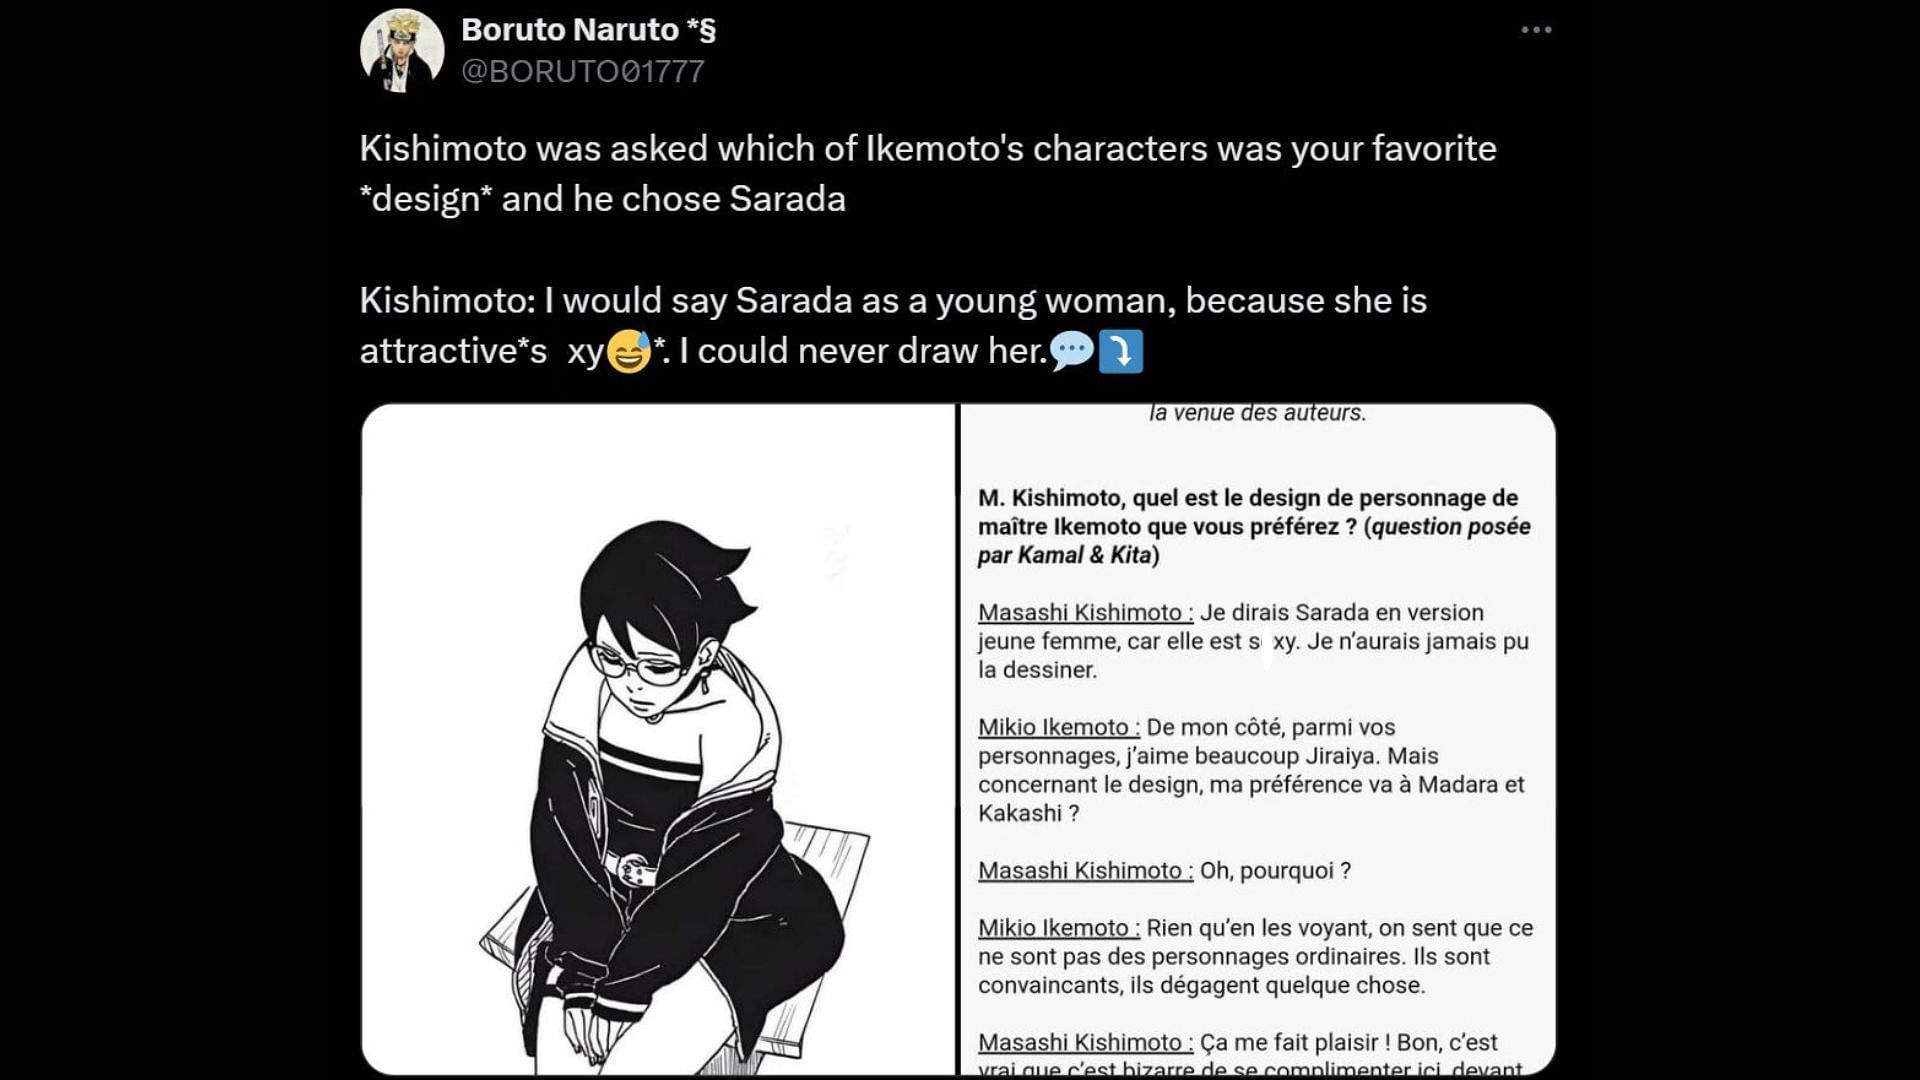Click the Kishimoto quote about Sarada
The width and height of the screenshot is (1920, 1080).
pyautogui.click(x=893, y=325)
